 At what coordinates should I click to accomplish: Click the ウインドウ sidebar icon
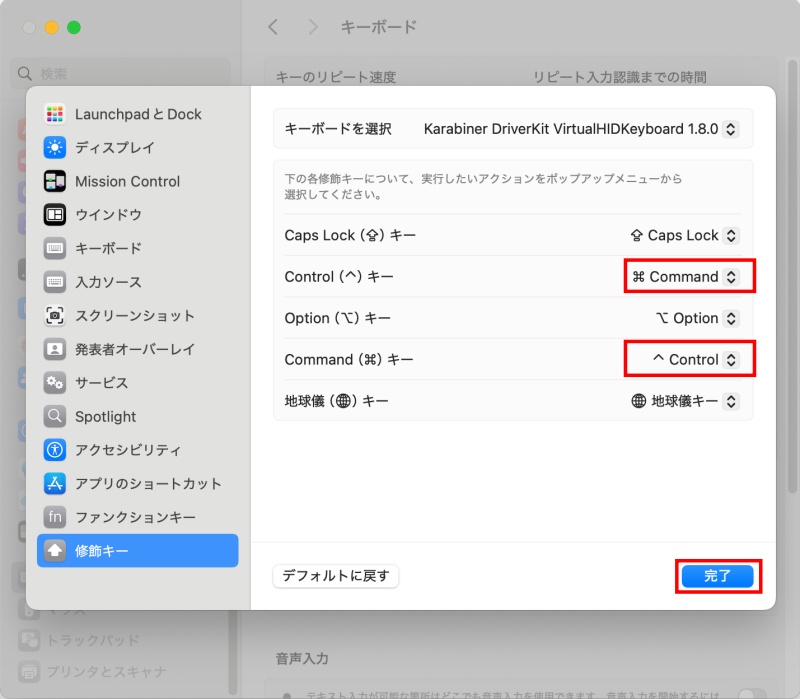point(55,215)
